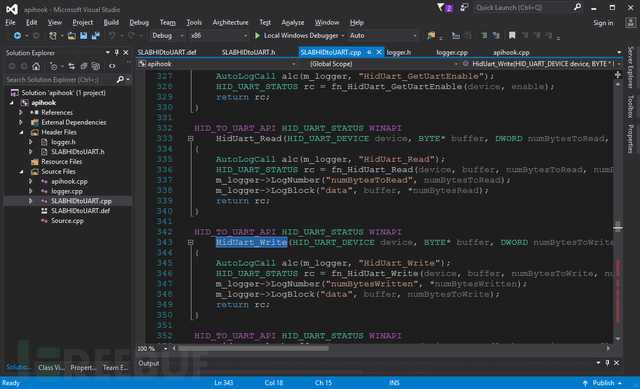Click the Open File toolbar icon
Screen dimensions: 640x389
[x=71, y=36]
